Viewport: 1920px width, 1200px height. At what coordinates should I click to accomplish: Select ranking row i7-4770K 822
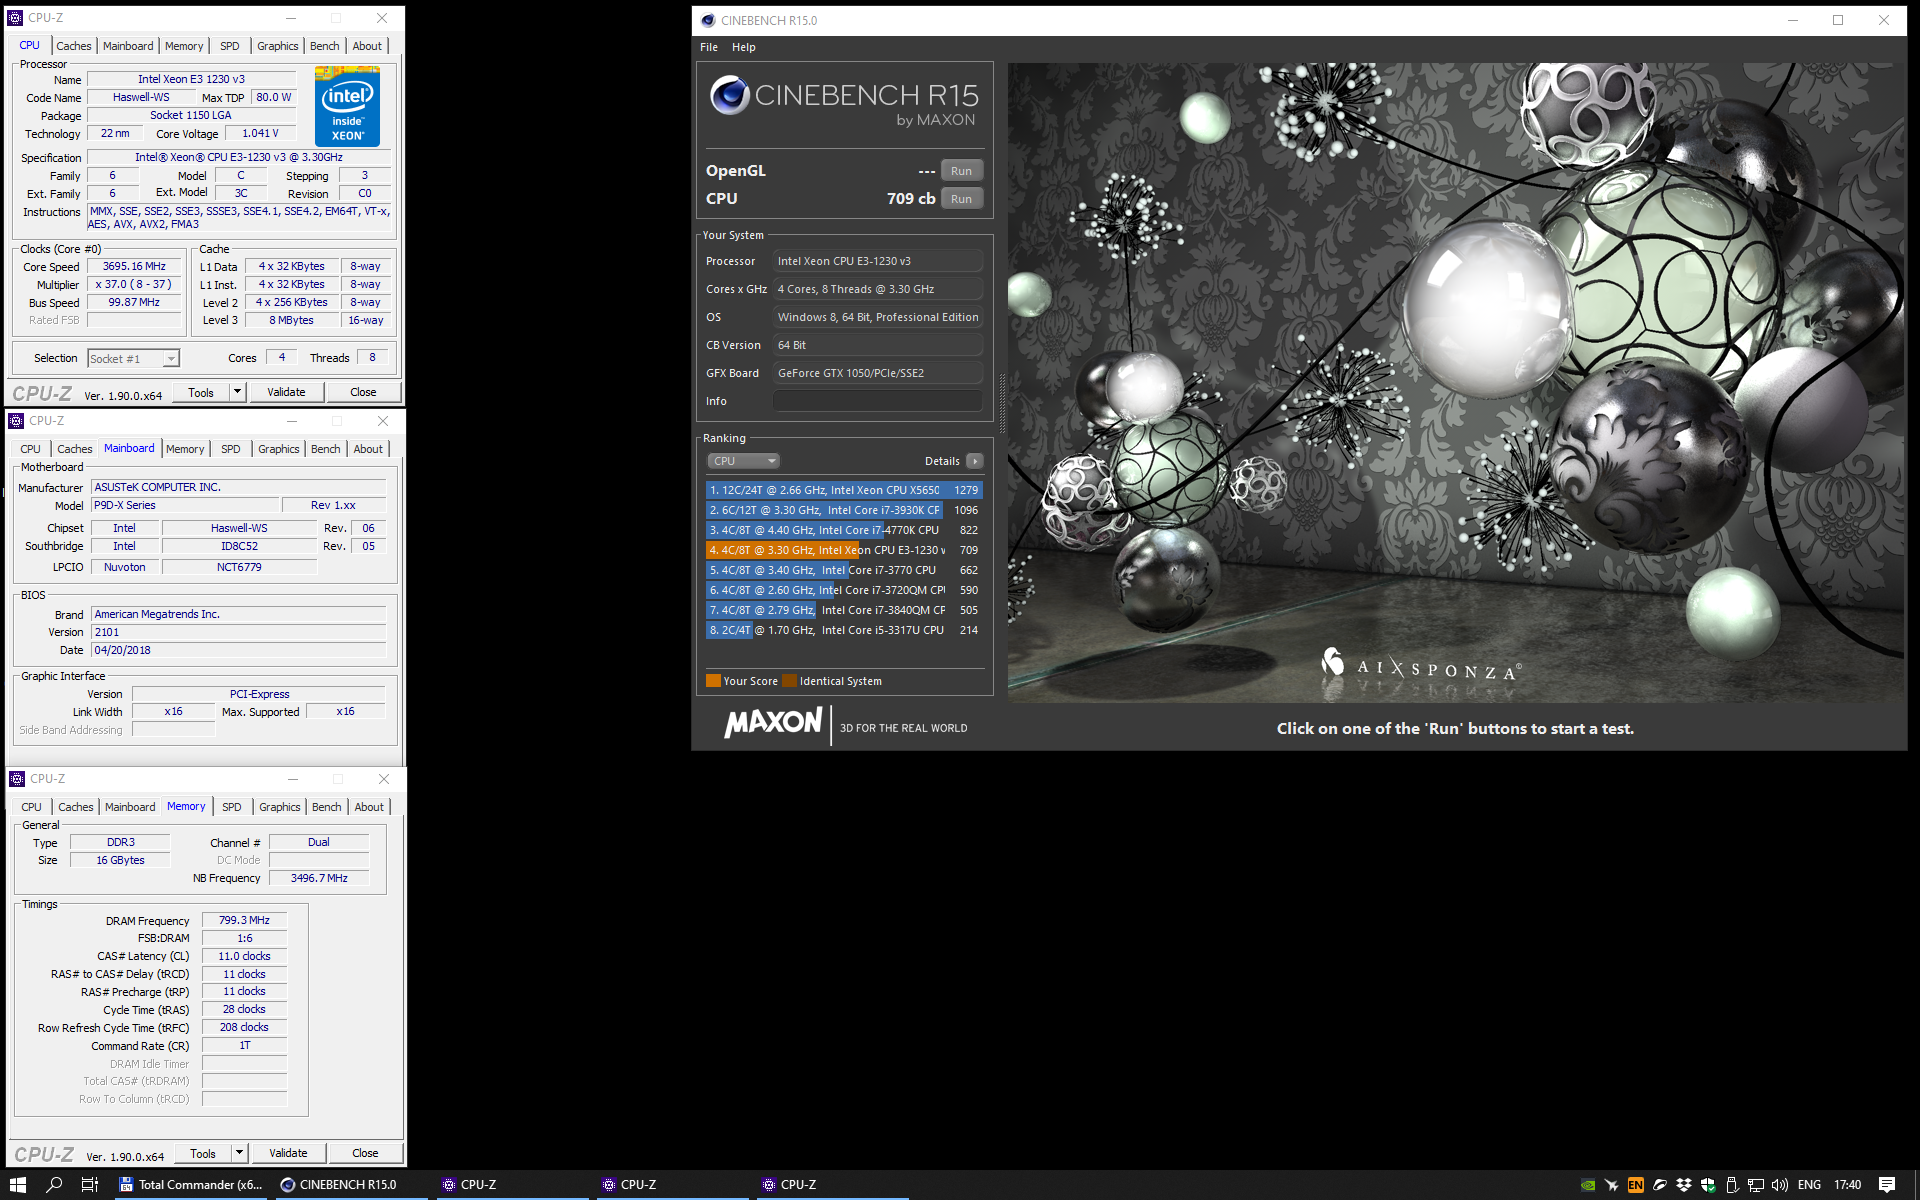844,530
